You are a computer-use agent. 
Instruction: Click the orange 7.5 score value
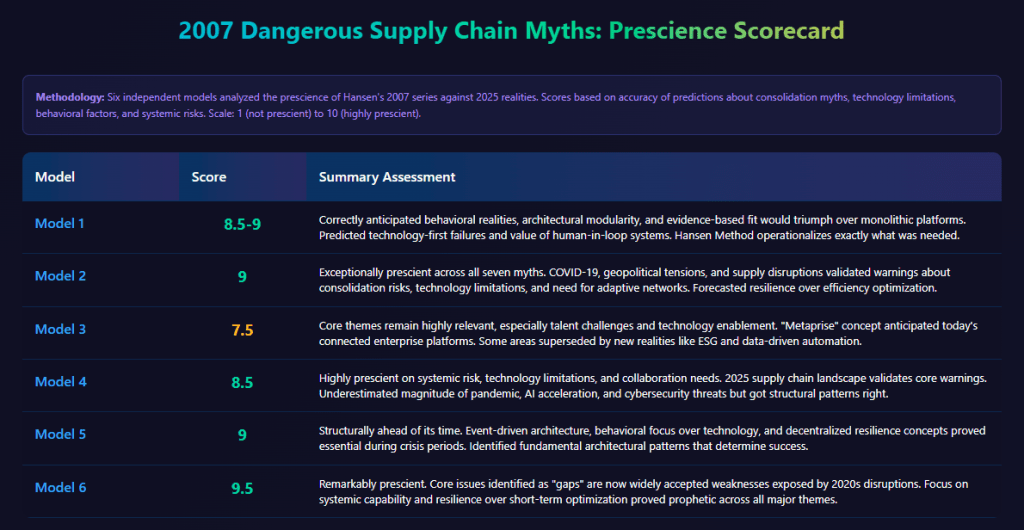point(242,330)
